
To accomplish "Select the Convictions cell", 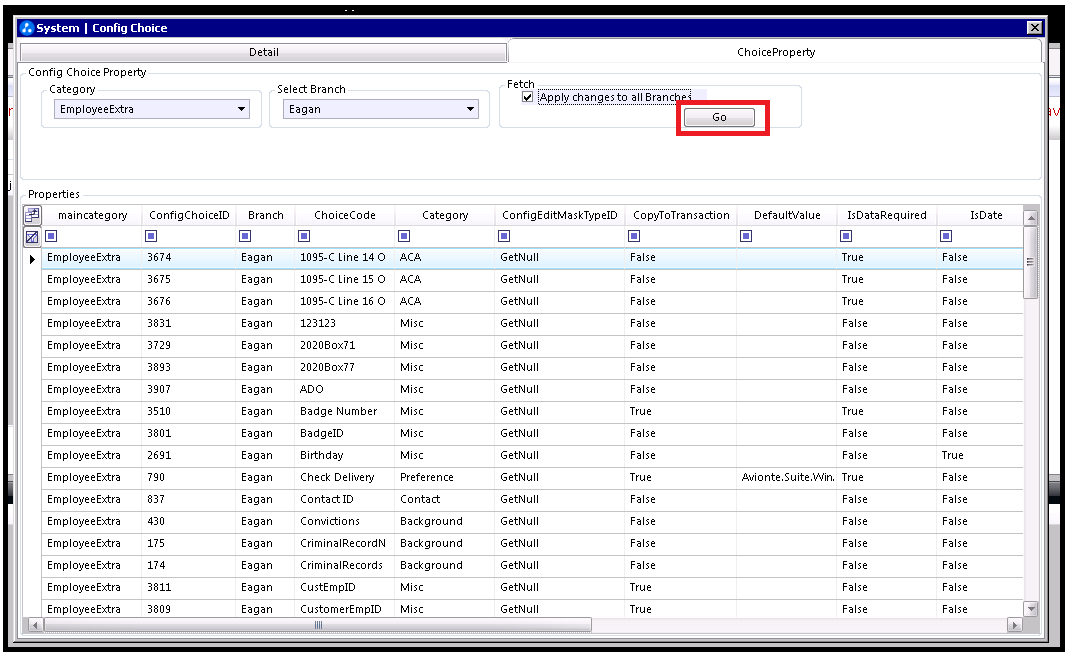I will (345, 521).
